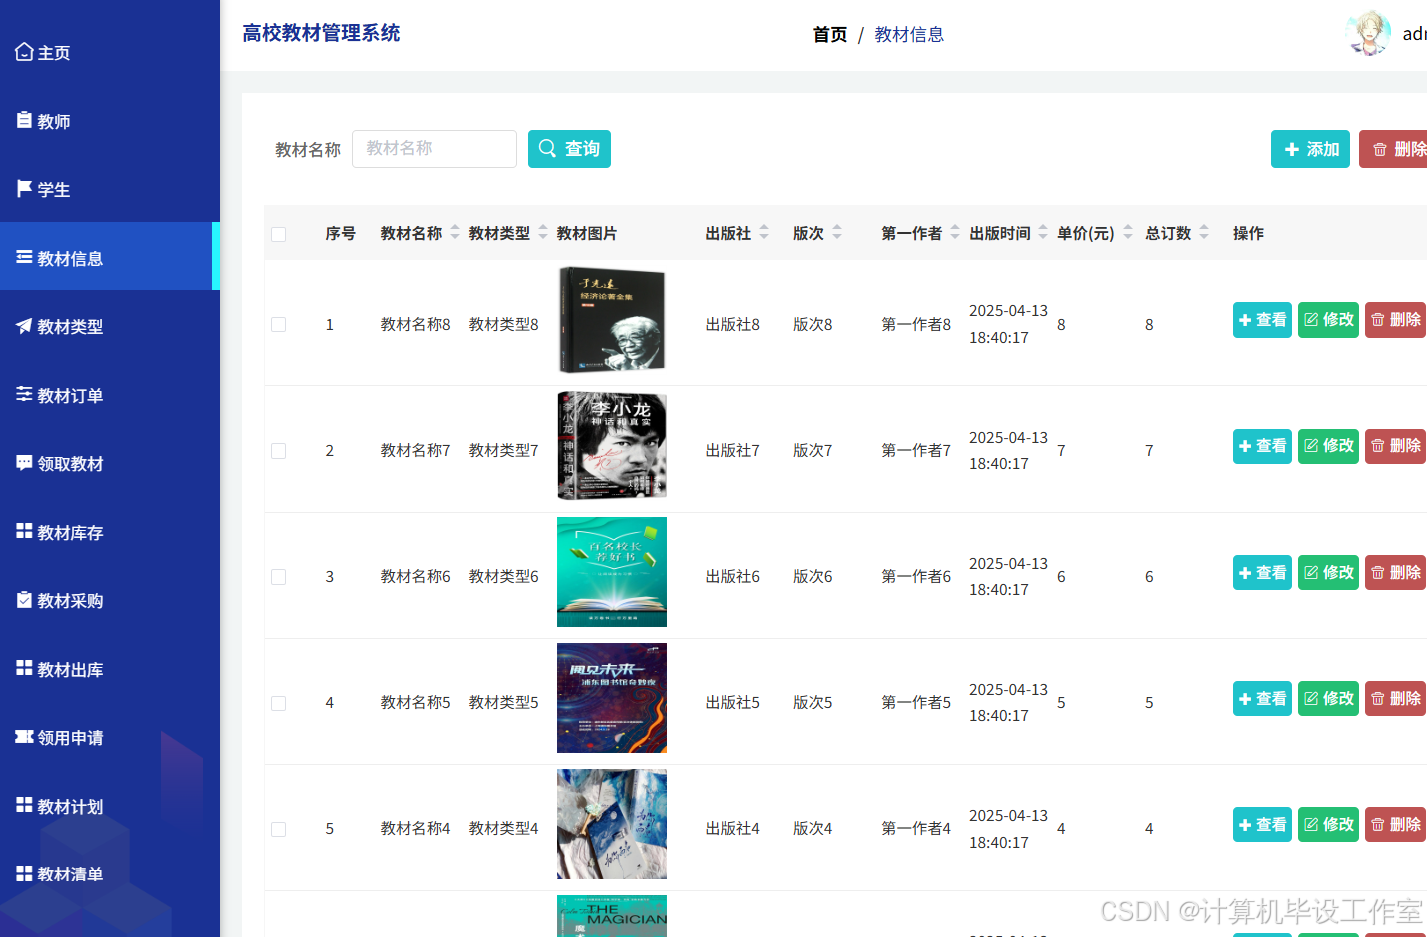This screenshot has height=937, width=1427.
Task: Click the grid icon beside 教材清单
Action: coord(24,873)
